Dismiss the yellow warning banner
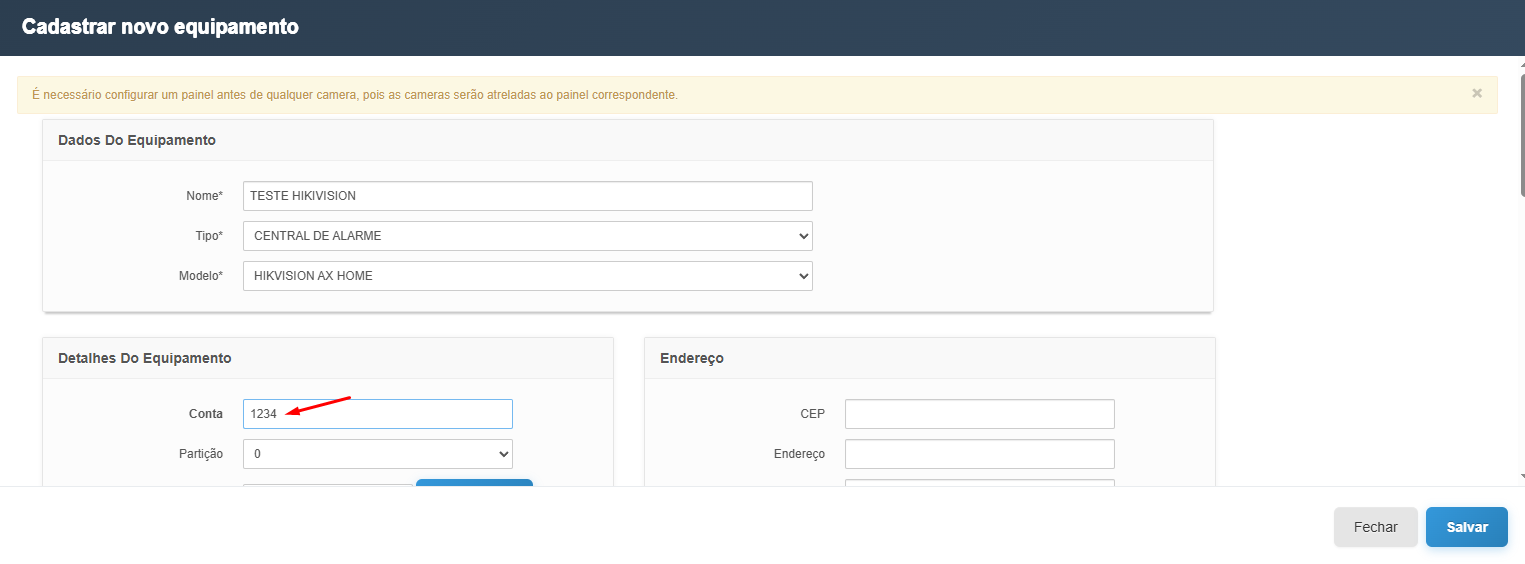 click(x=1476, y=93)
